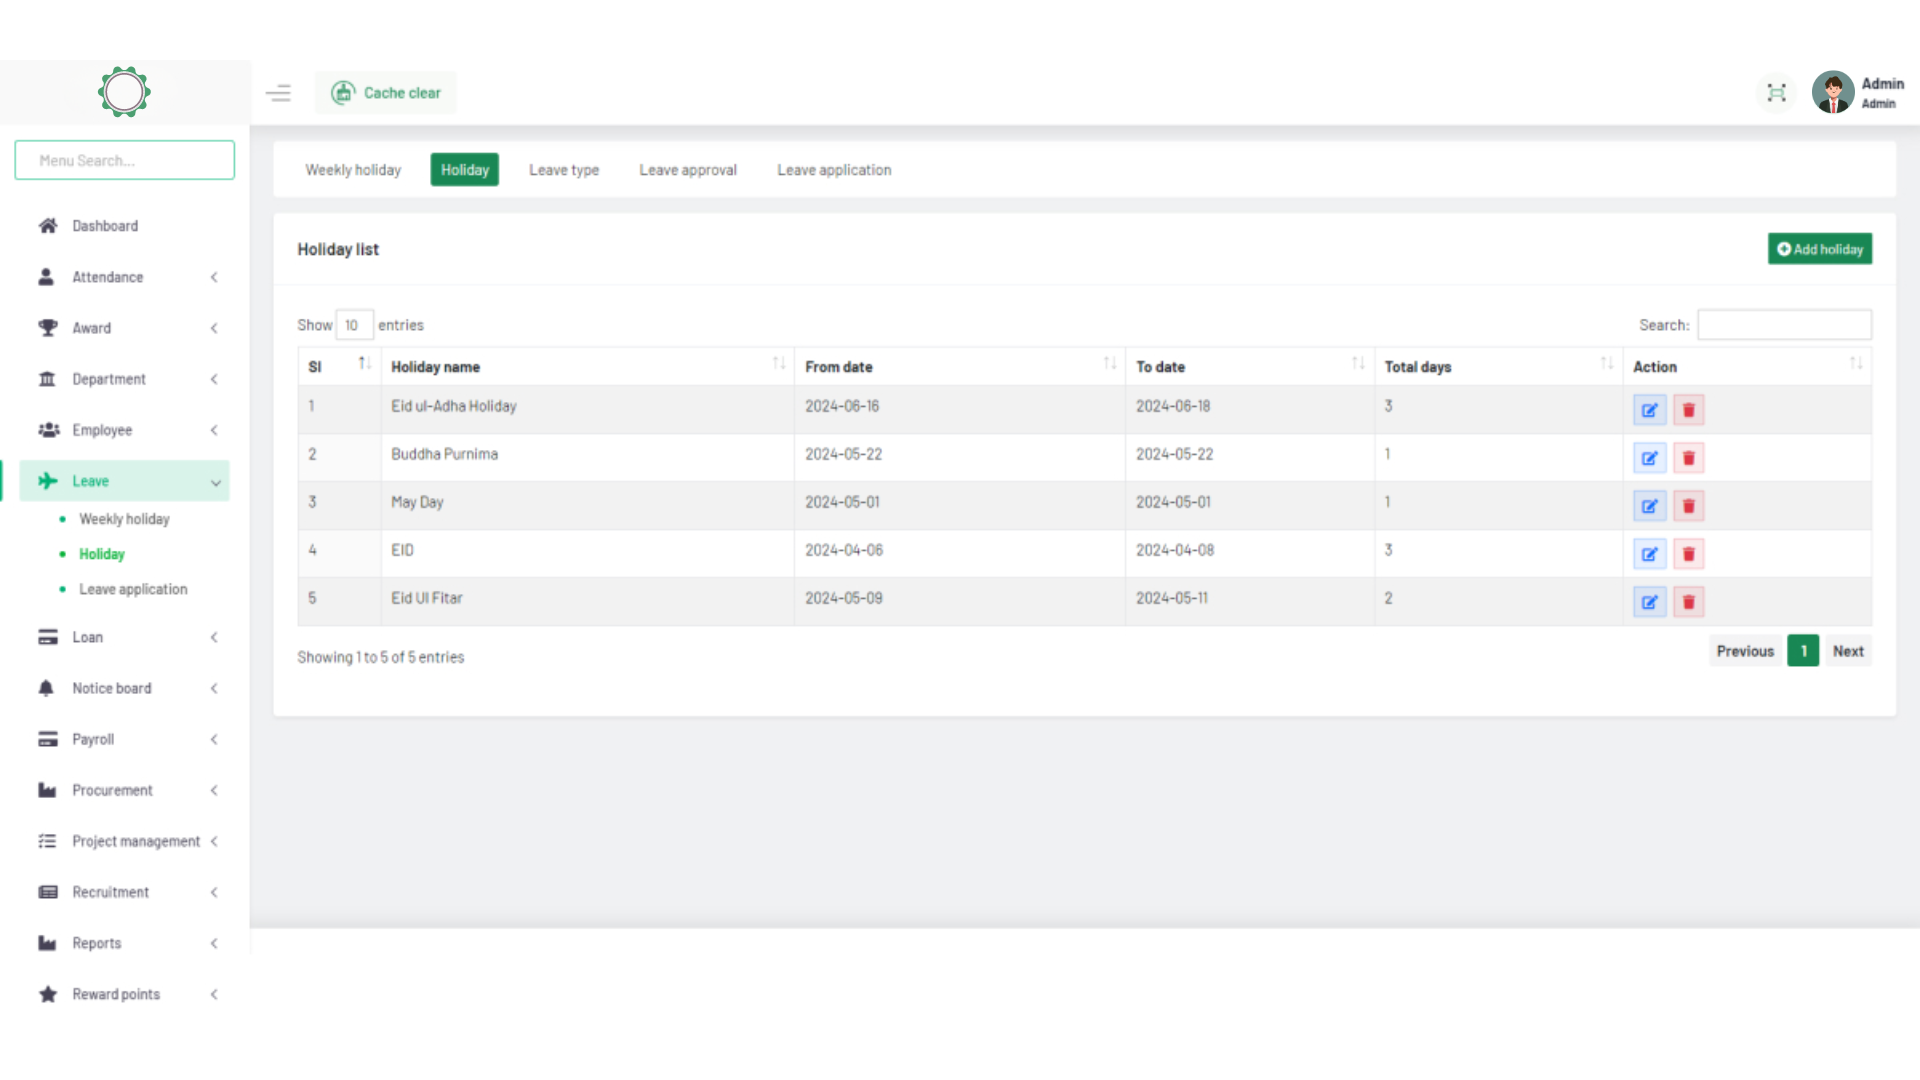Click the table Search input field
Viewport: 1920px width, 1080px height.
pyautogui.click(x=1784, y=325)
